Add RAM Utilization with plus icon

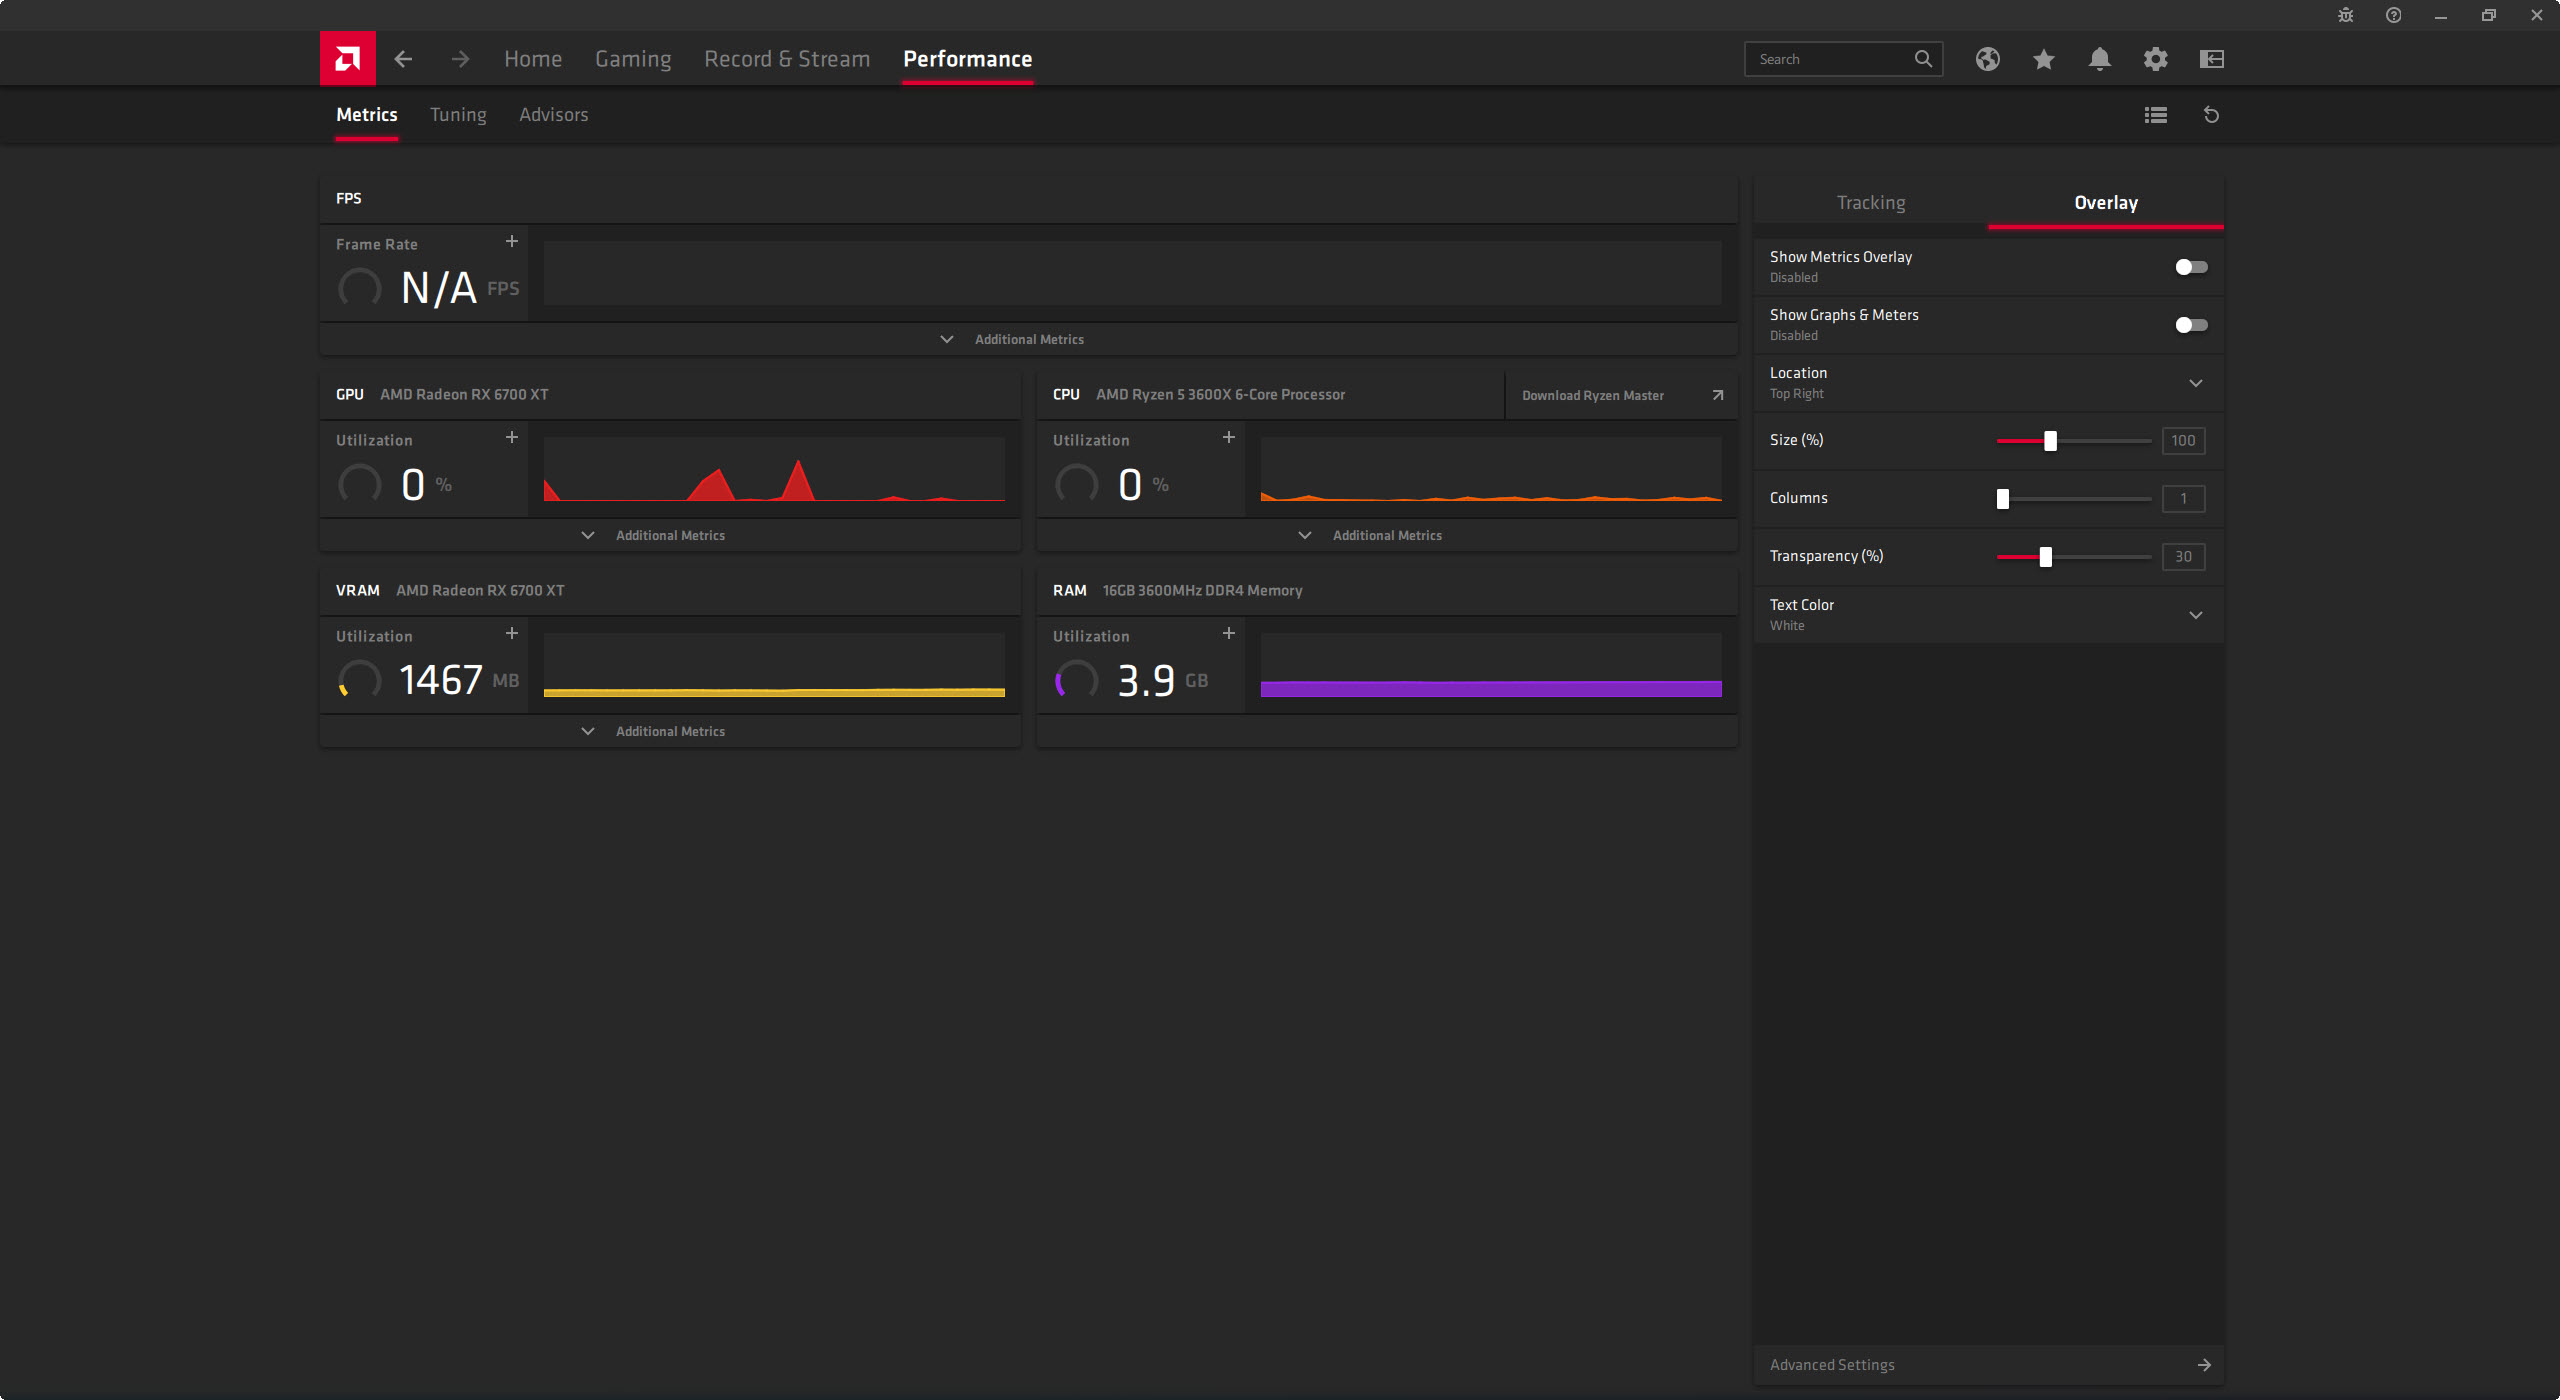[1228, 634]
